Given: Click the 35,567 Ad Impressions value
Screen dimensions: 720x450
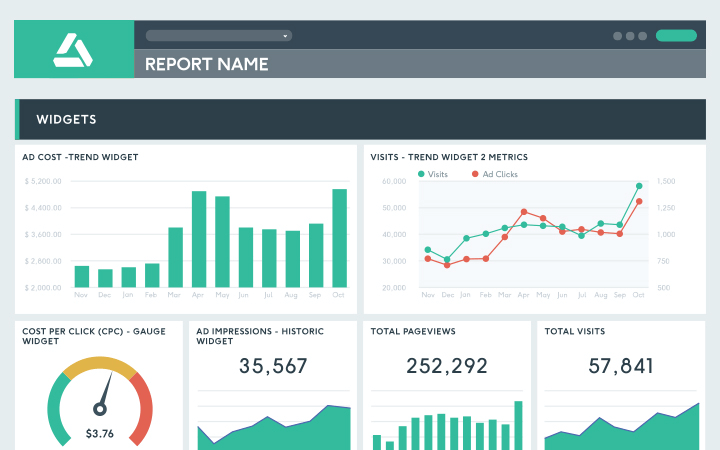Looking at the screenshot, I should pos(273,366).
